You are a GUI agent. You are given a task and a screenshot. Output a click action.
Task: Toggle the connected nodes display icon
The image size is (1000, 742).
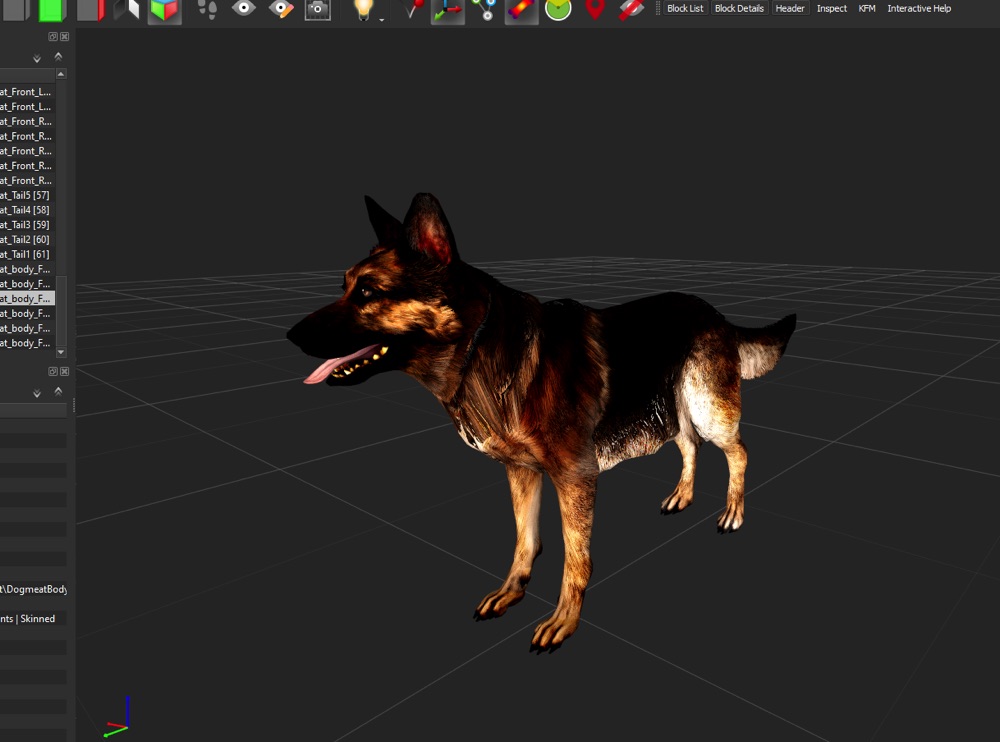point(485,10)
